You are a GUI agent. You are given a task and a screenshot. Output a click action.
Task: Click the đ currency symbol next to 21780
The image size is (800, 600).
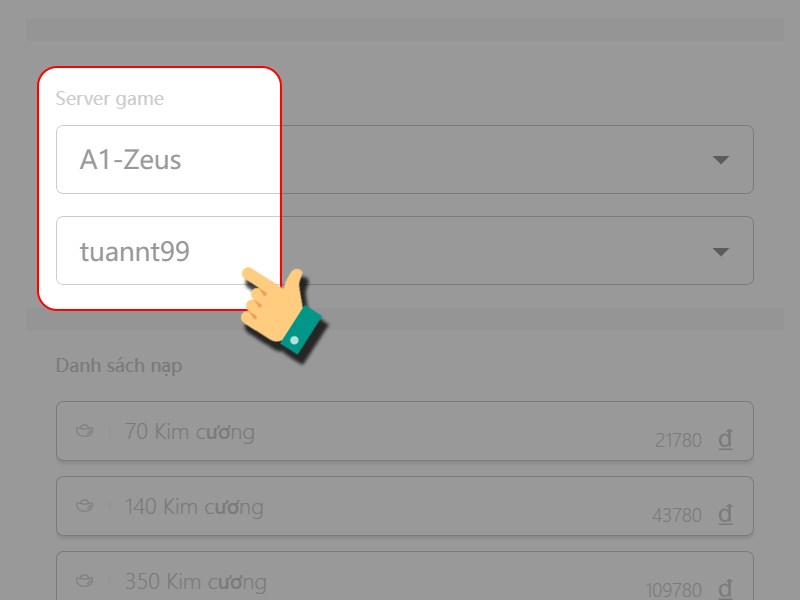click(x=726, y=439)
